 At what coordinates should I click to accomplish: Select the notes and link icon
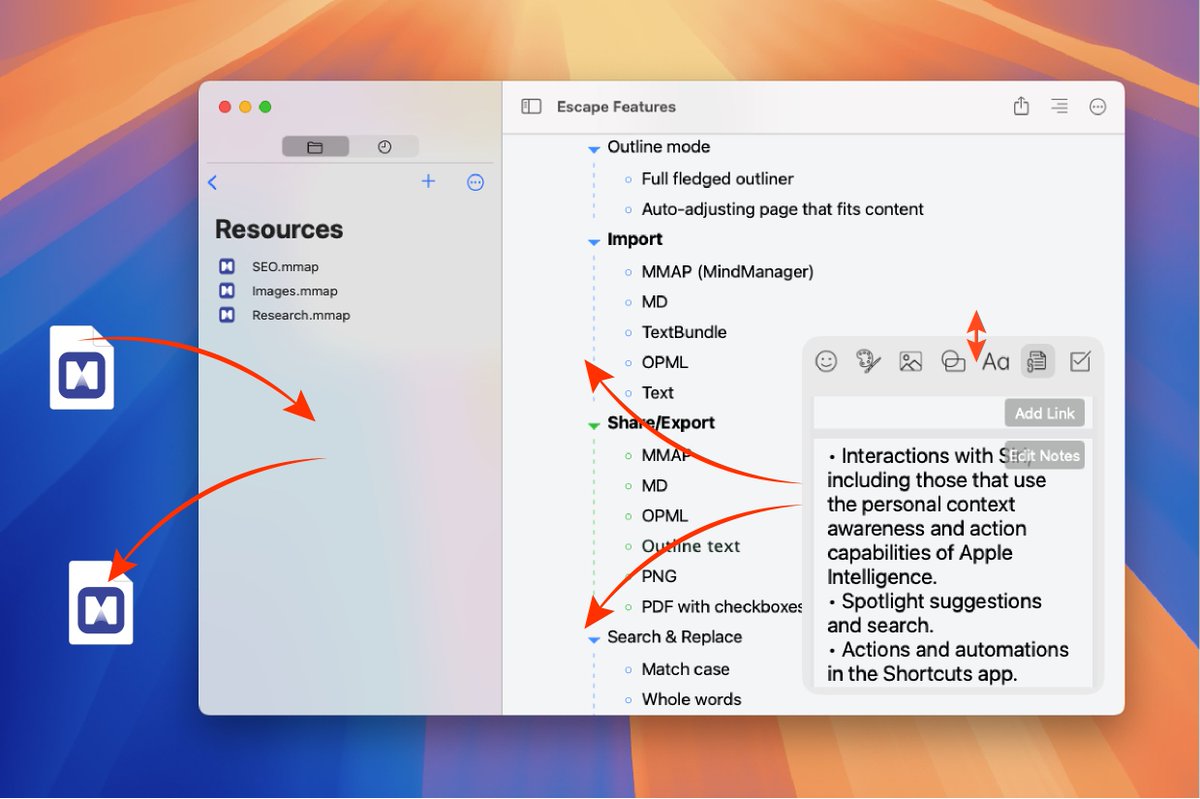[x=1037, y=362]
